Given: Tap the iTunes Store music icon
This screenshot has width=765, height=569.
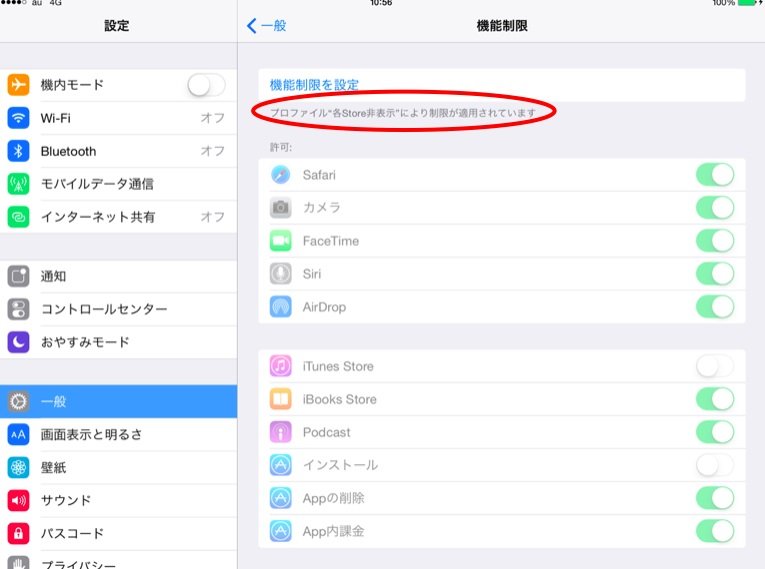Looking at the screenshot, I should coord(281,366).
